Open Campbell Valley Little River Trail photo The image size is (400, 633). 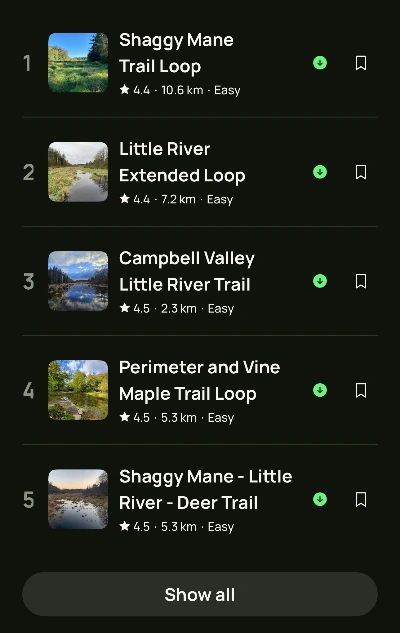click(78, 281)
